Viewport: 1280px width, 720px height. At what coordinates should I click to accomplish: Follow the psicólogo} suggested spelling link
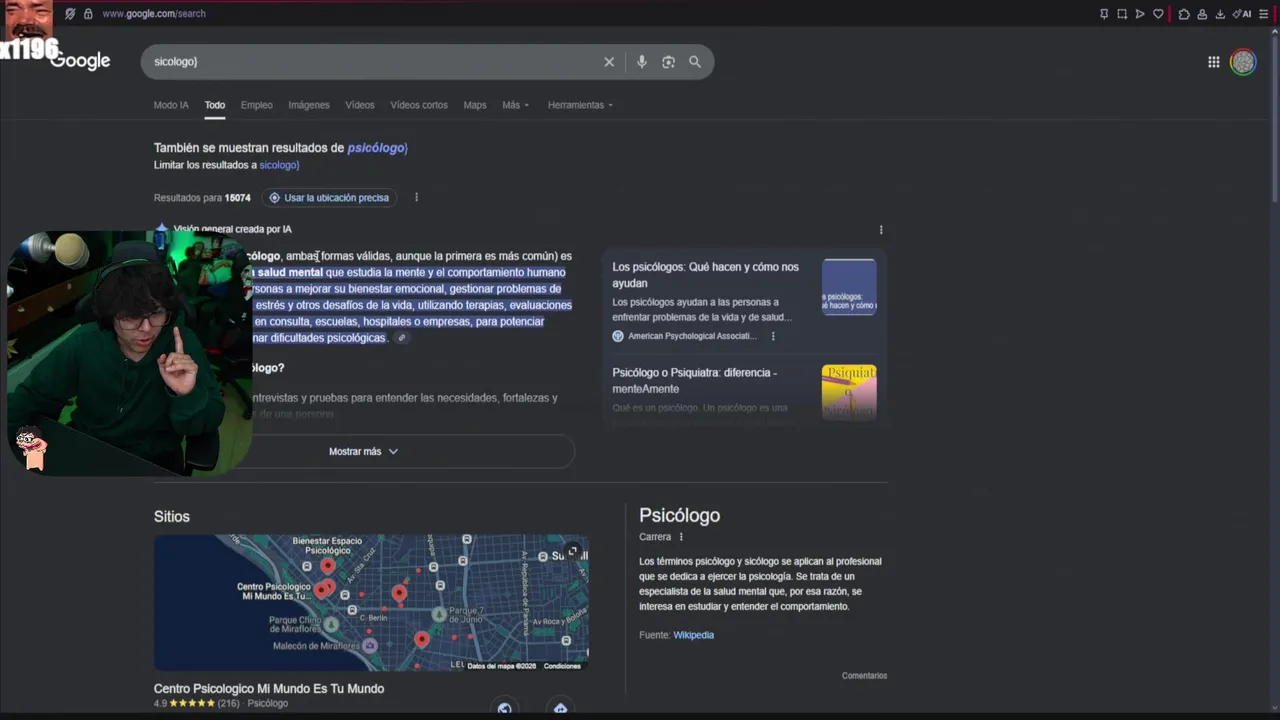point(377,148)
